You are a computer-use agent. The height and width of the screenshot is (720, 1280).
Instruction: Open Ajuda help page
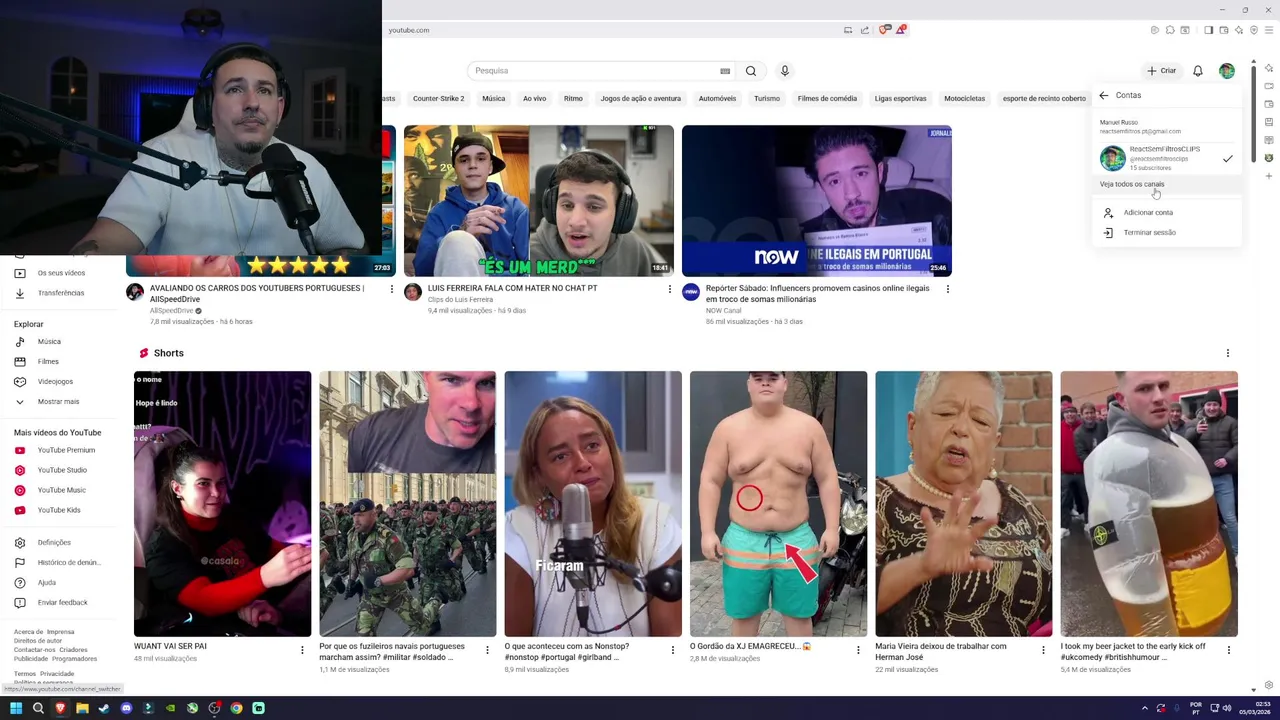pos(47,583)
